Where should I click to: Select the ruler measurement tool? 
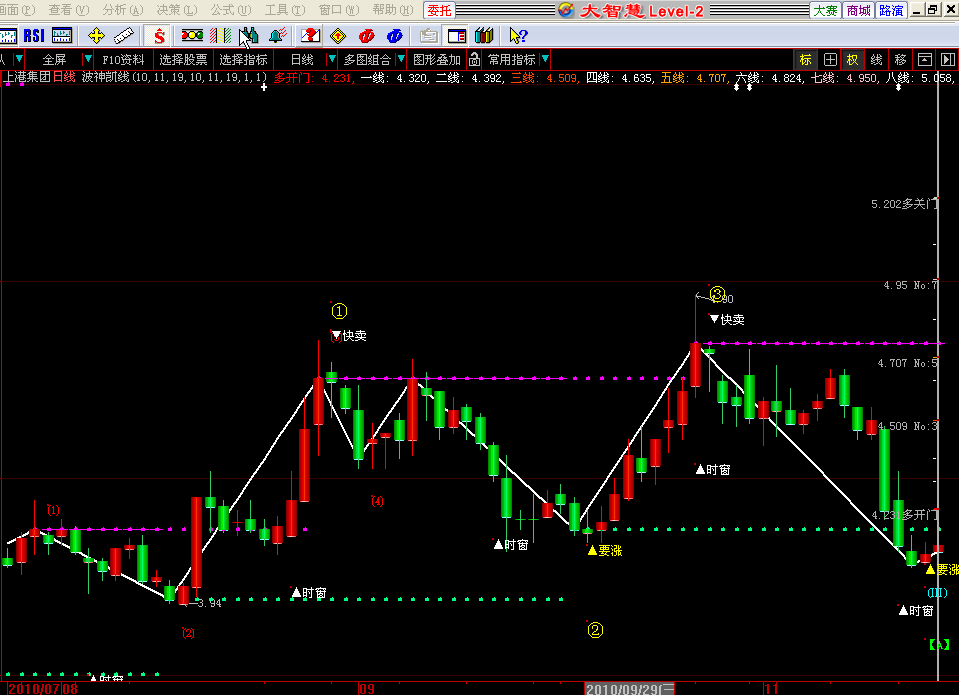(x=124, y=36)
